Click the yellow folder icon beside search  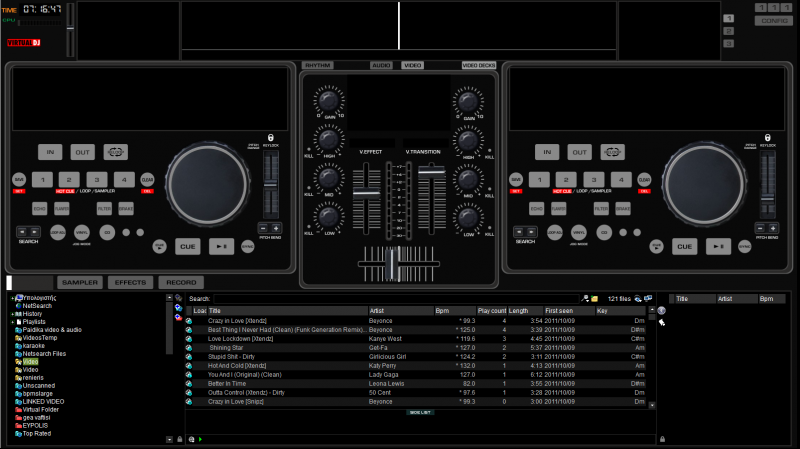[594, 298]
